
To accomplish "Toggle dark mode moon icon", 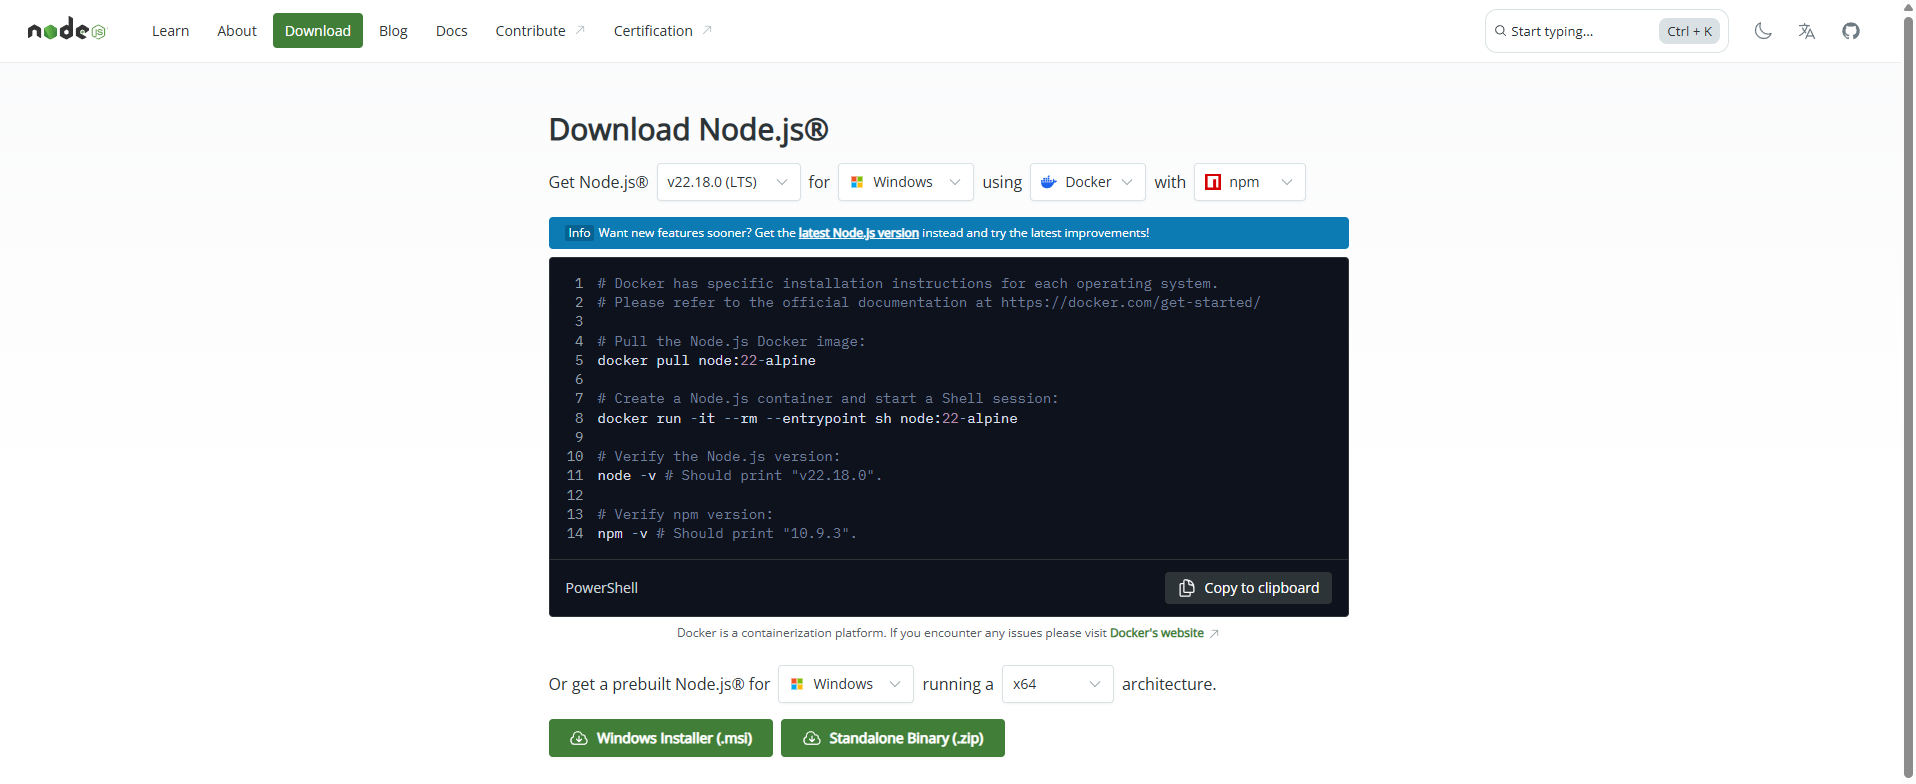I will click(x=1763, y=31).
